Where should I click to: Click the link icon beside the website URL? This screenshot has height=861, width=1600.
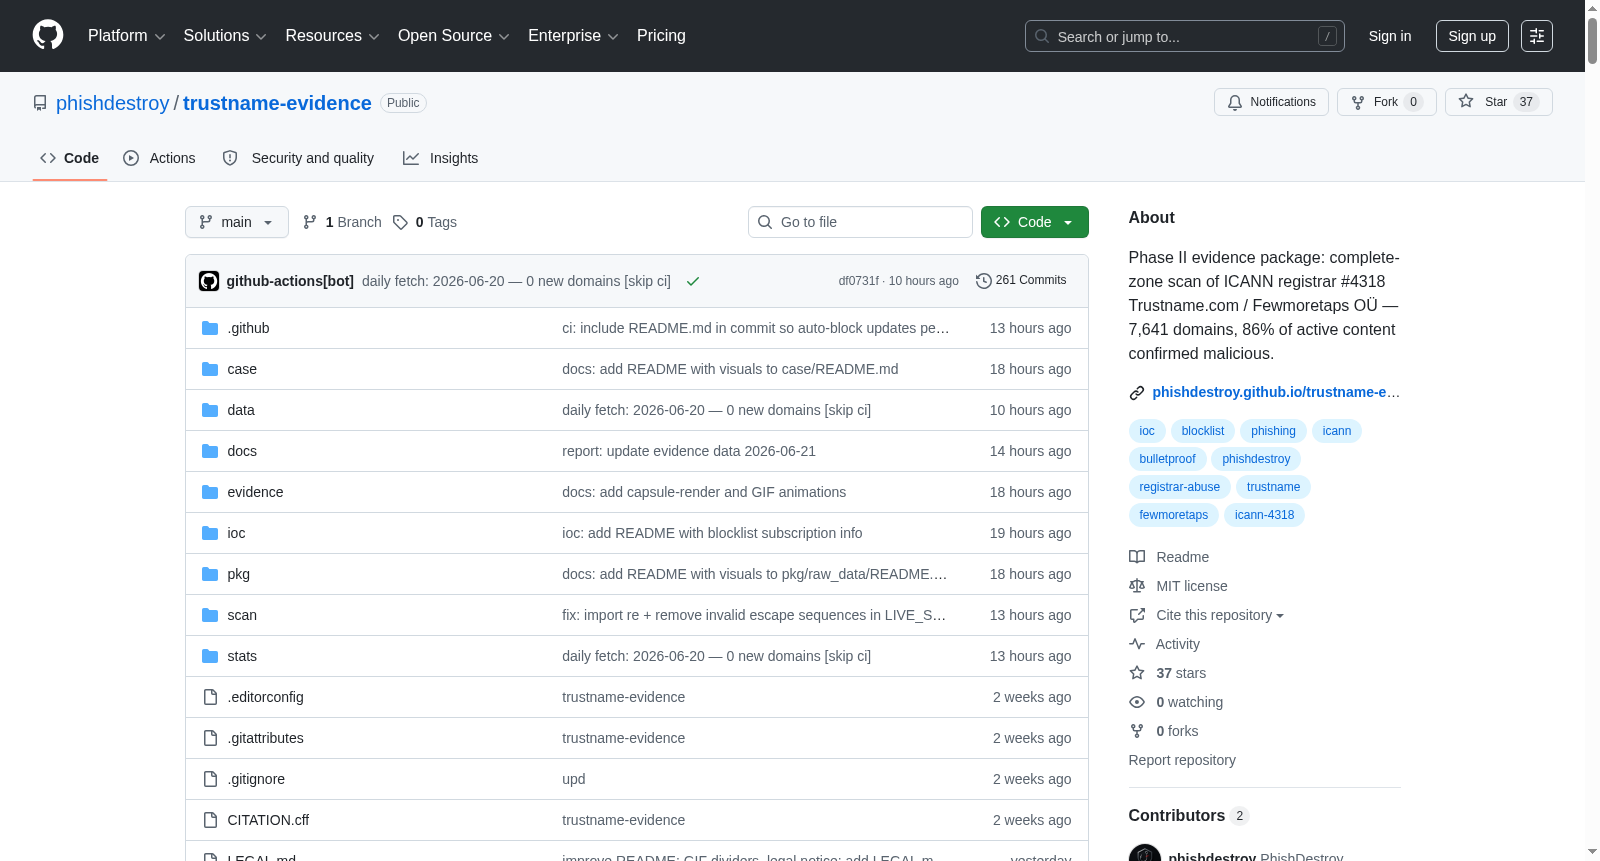point(1137,393)
